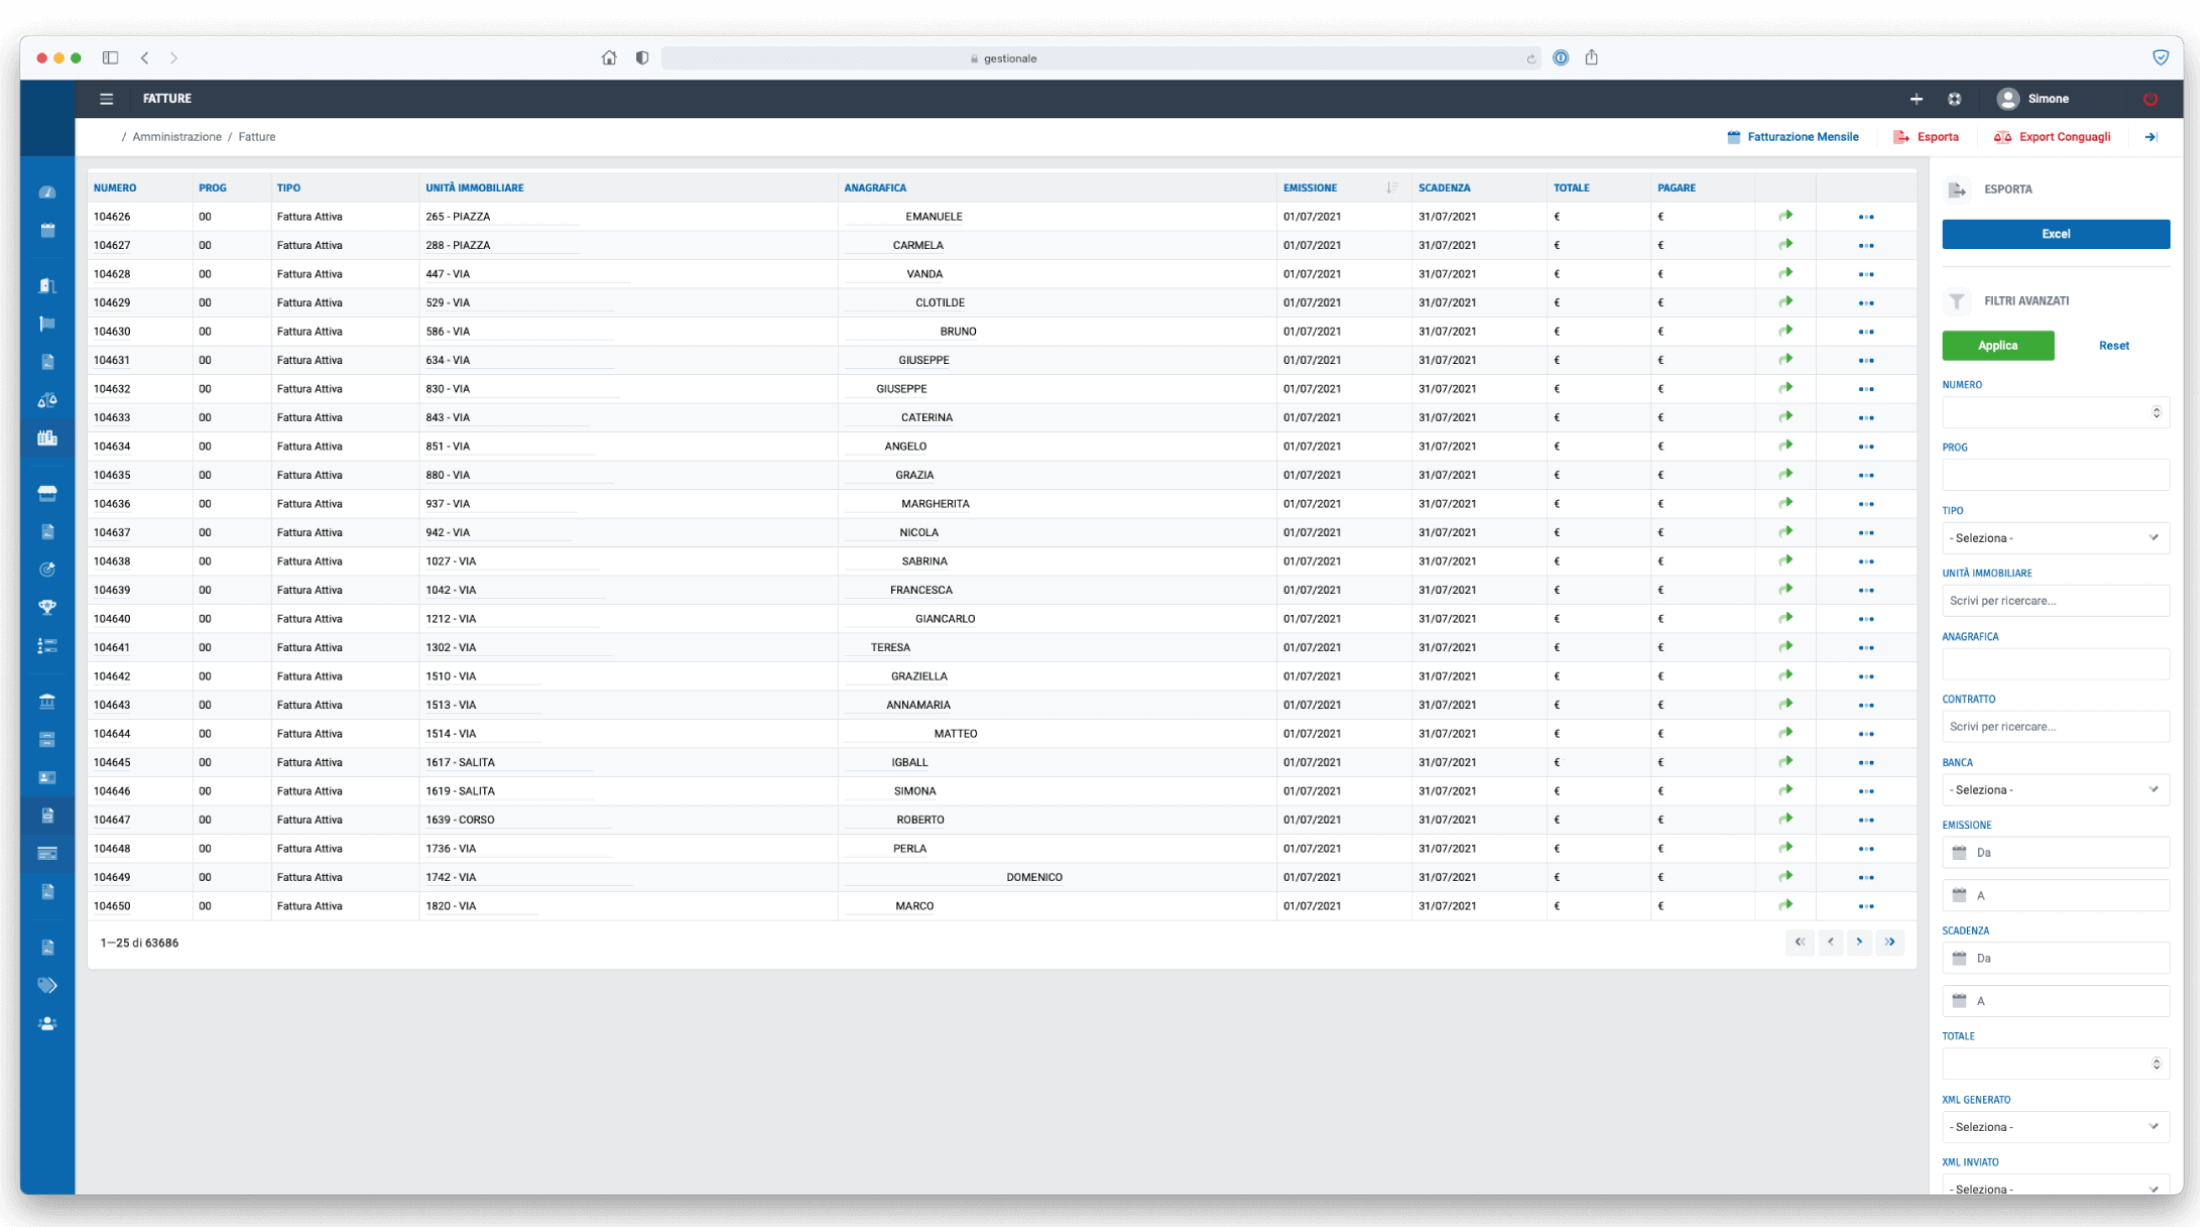The height and width of the screenshot is (1227, 2200).
Task: Click the Reset filters link
Action: click(x=2113, y=345)
